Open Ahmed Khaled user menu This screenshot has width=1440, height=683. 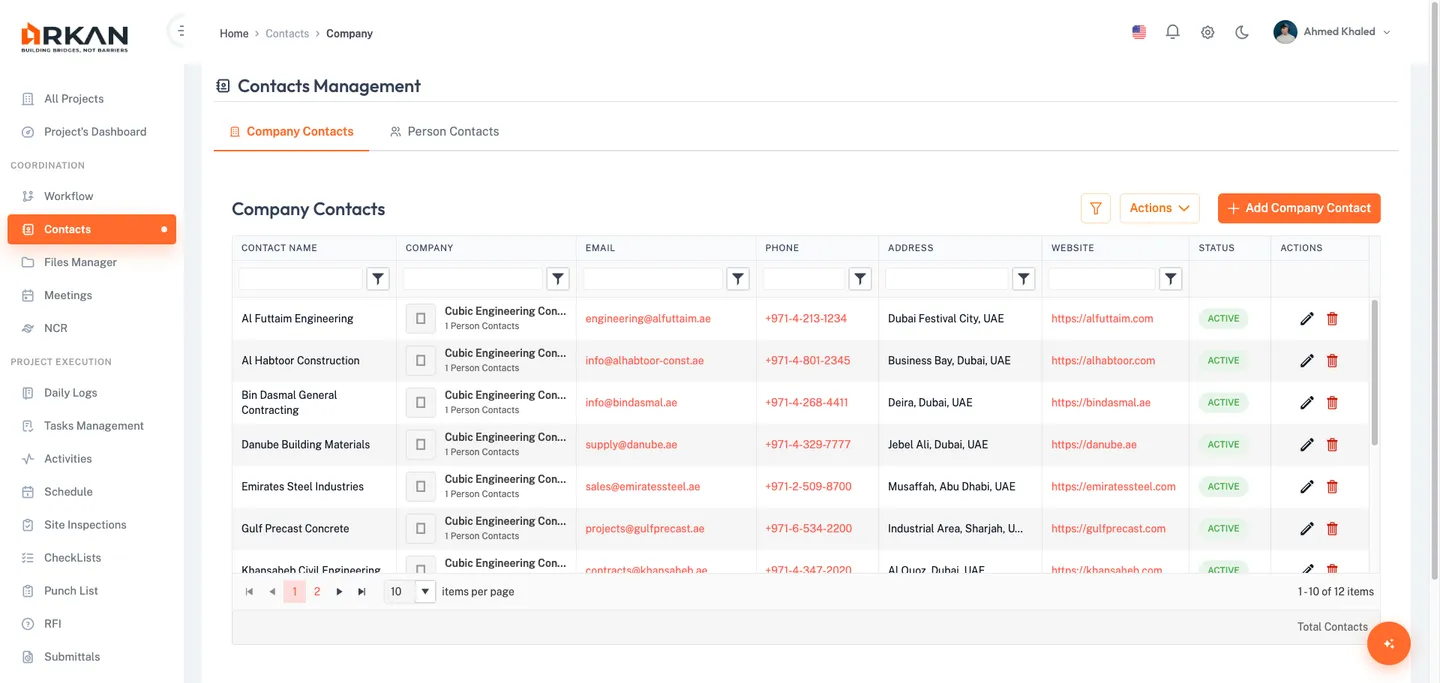click(x=1332, y=32)
